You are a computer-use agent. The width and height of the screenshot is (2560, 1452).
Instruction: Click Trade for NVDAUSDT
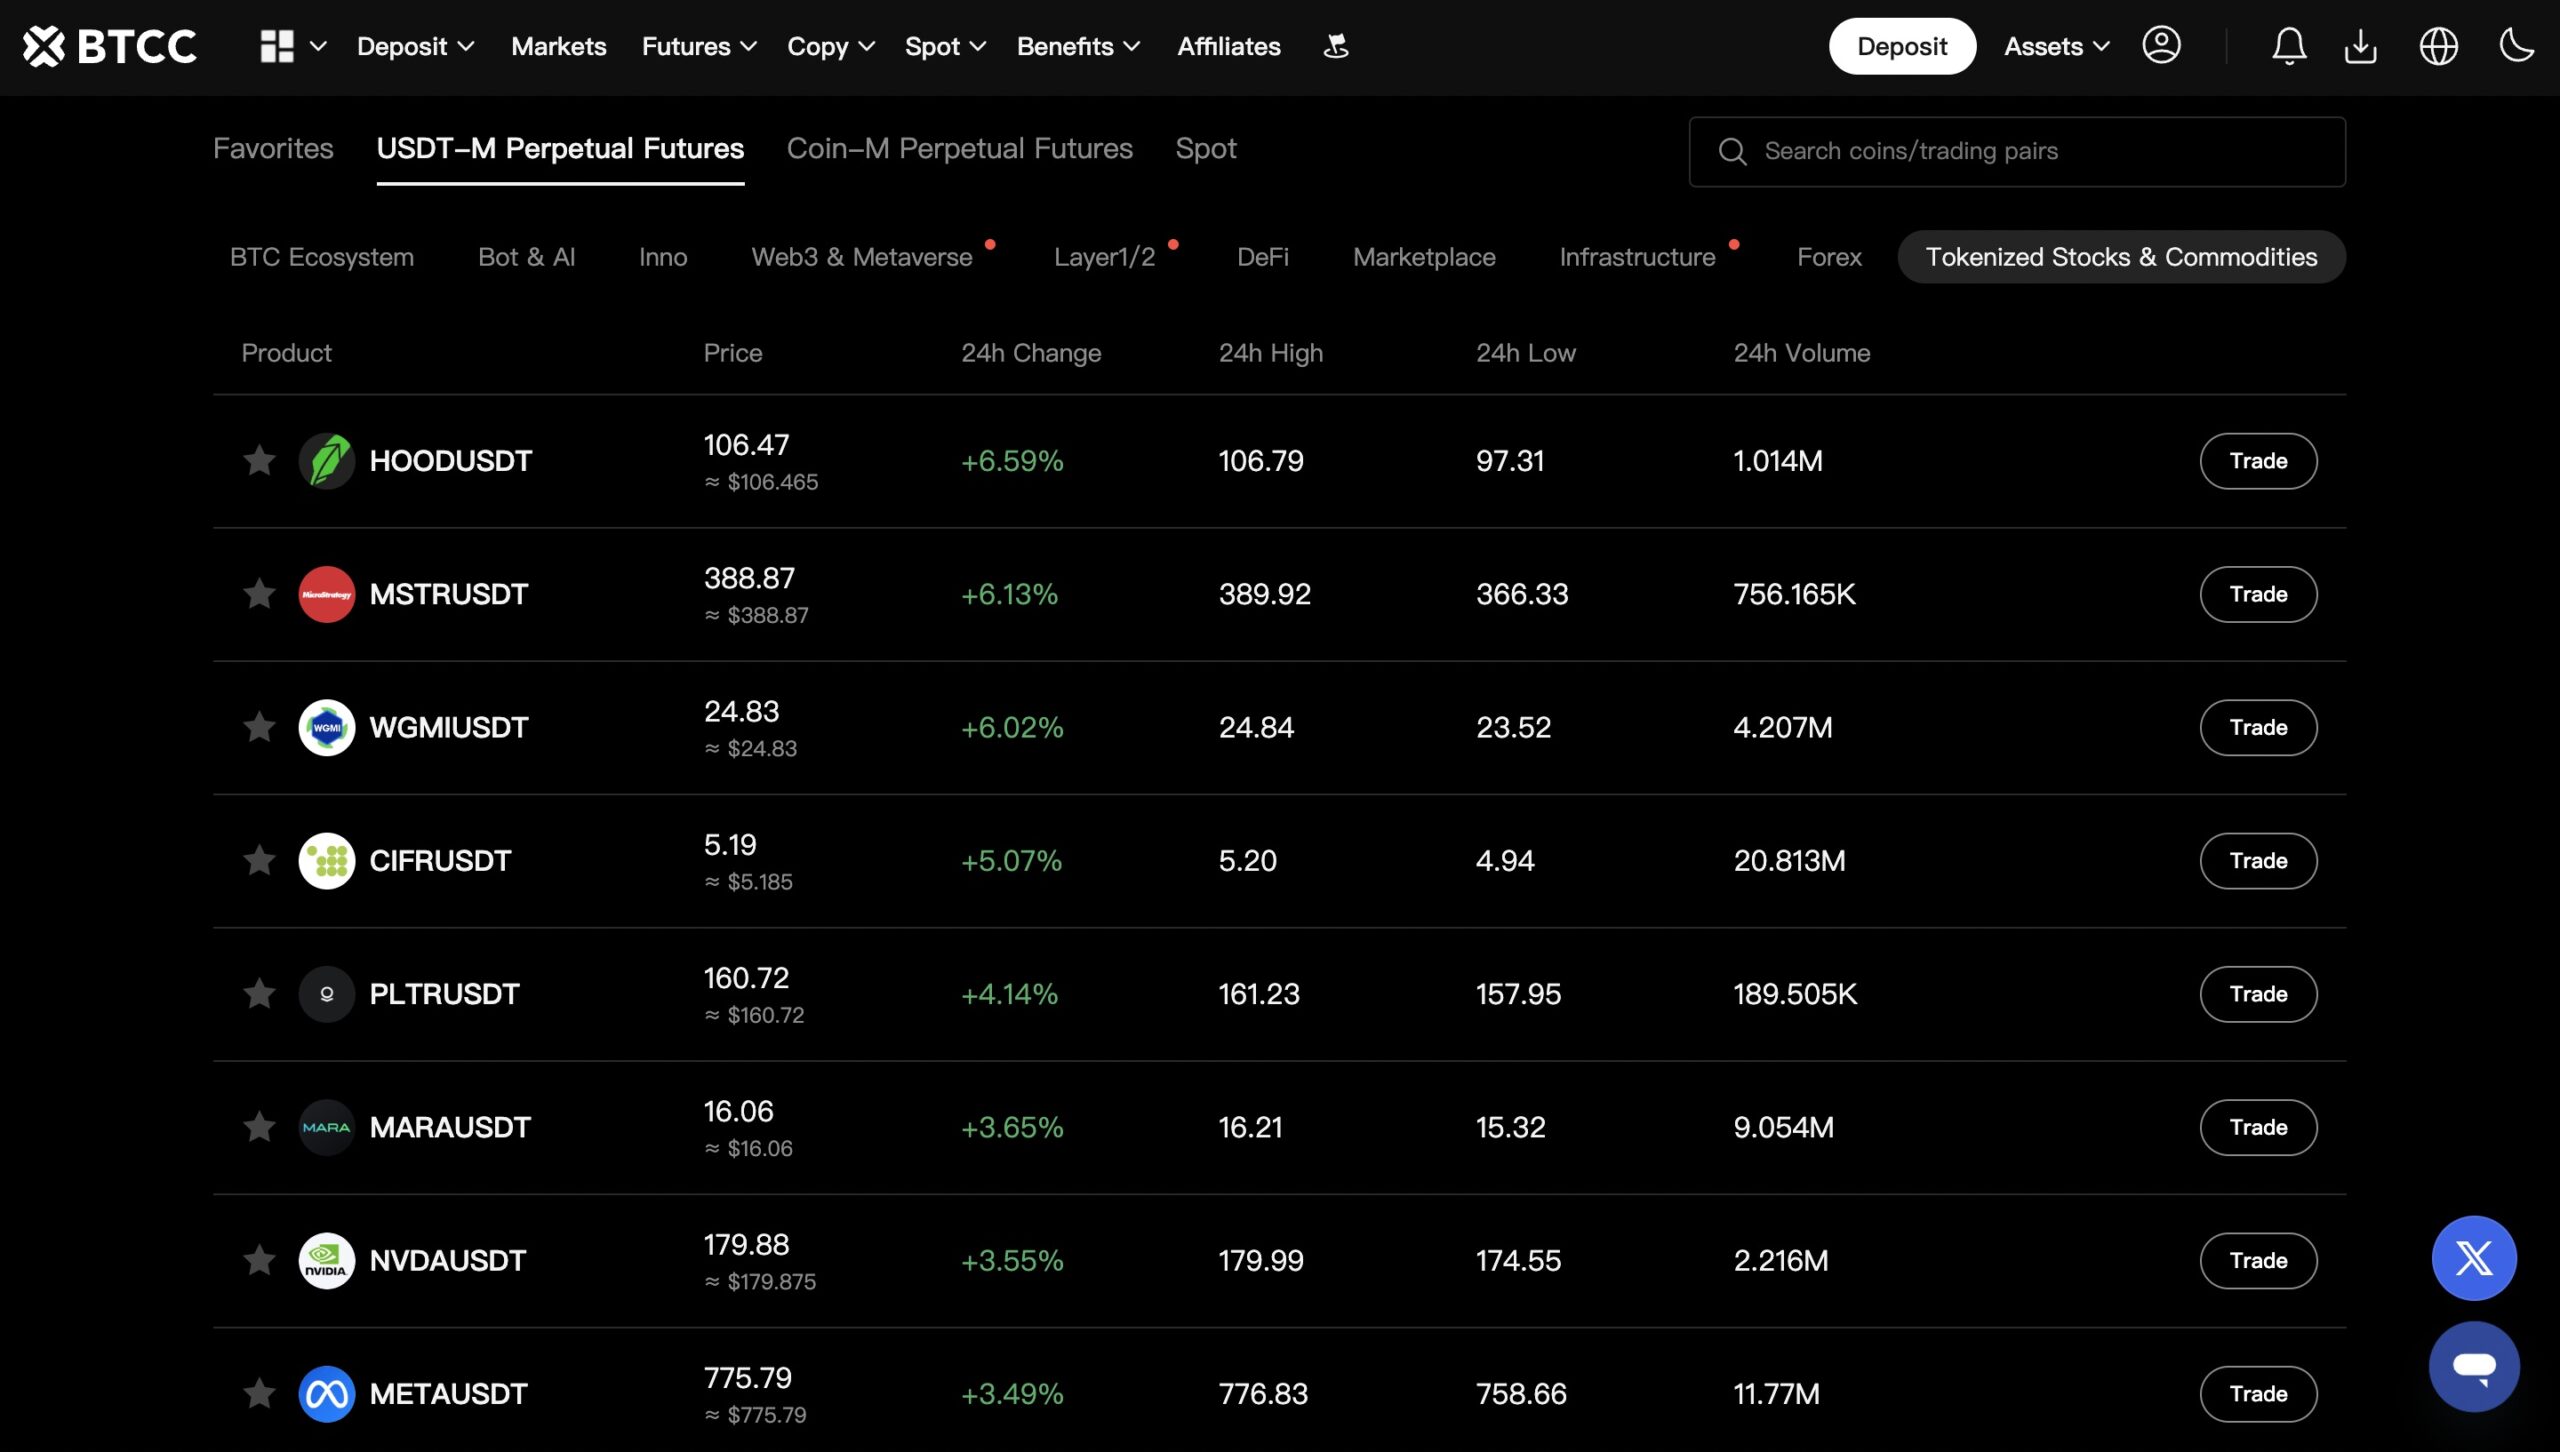(2258, 1261)
